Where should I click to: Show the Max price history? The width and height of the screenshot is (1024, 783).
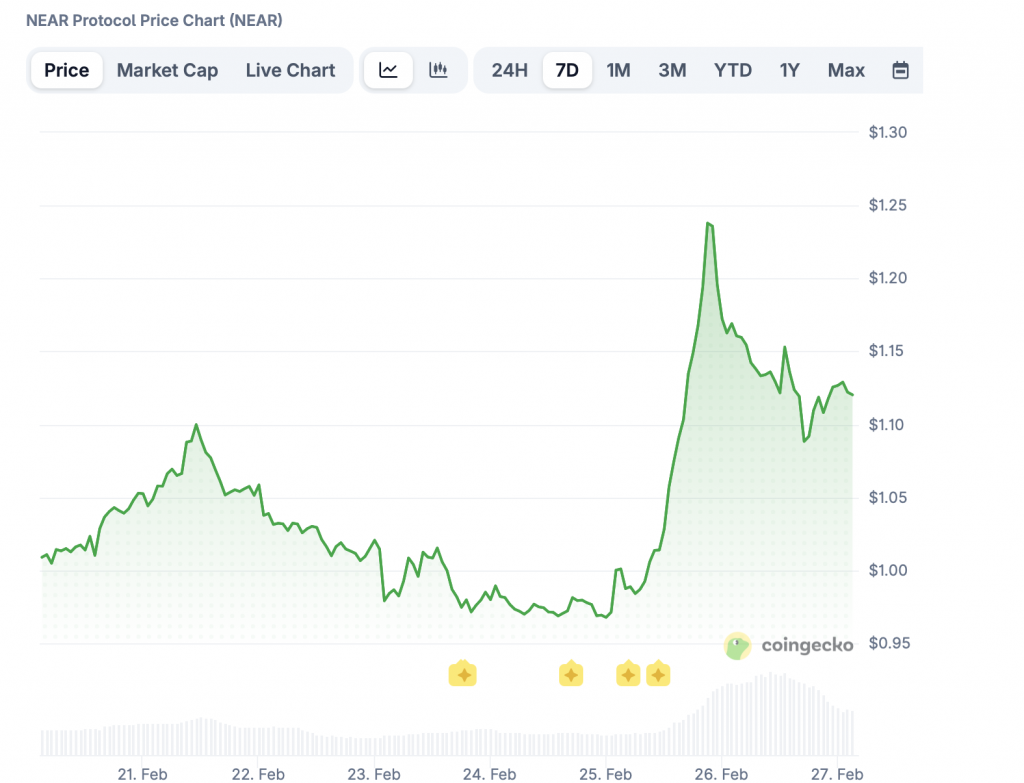[846, 70]
